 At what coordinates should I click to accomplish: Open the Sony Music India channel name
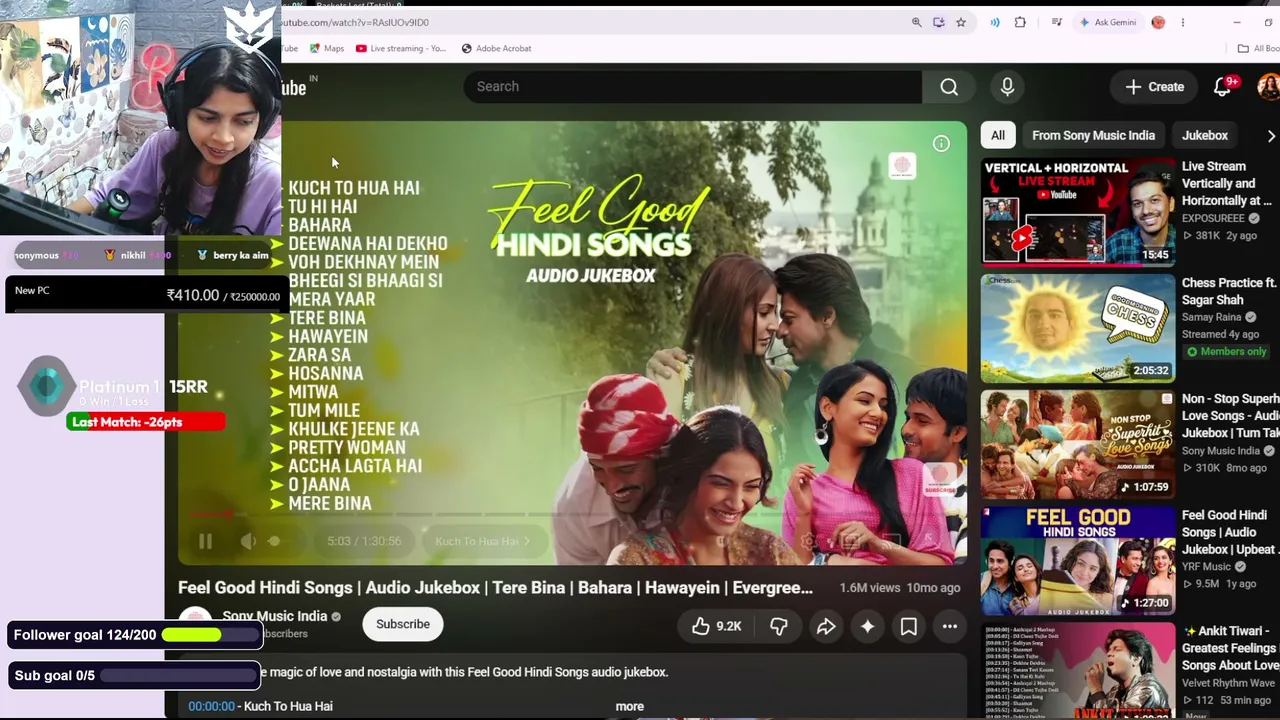point(274,616)
